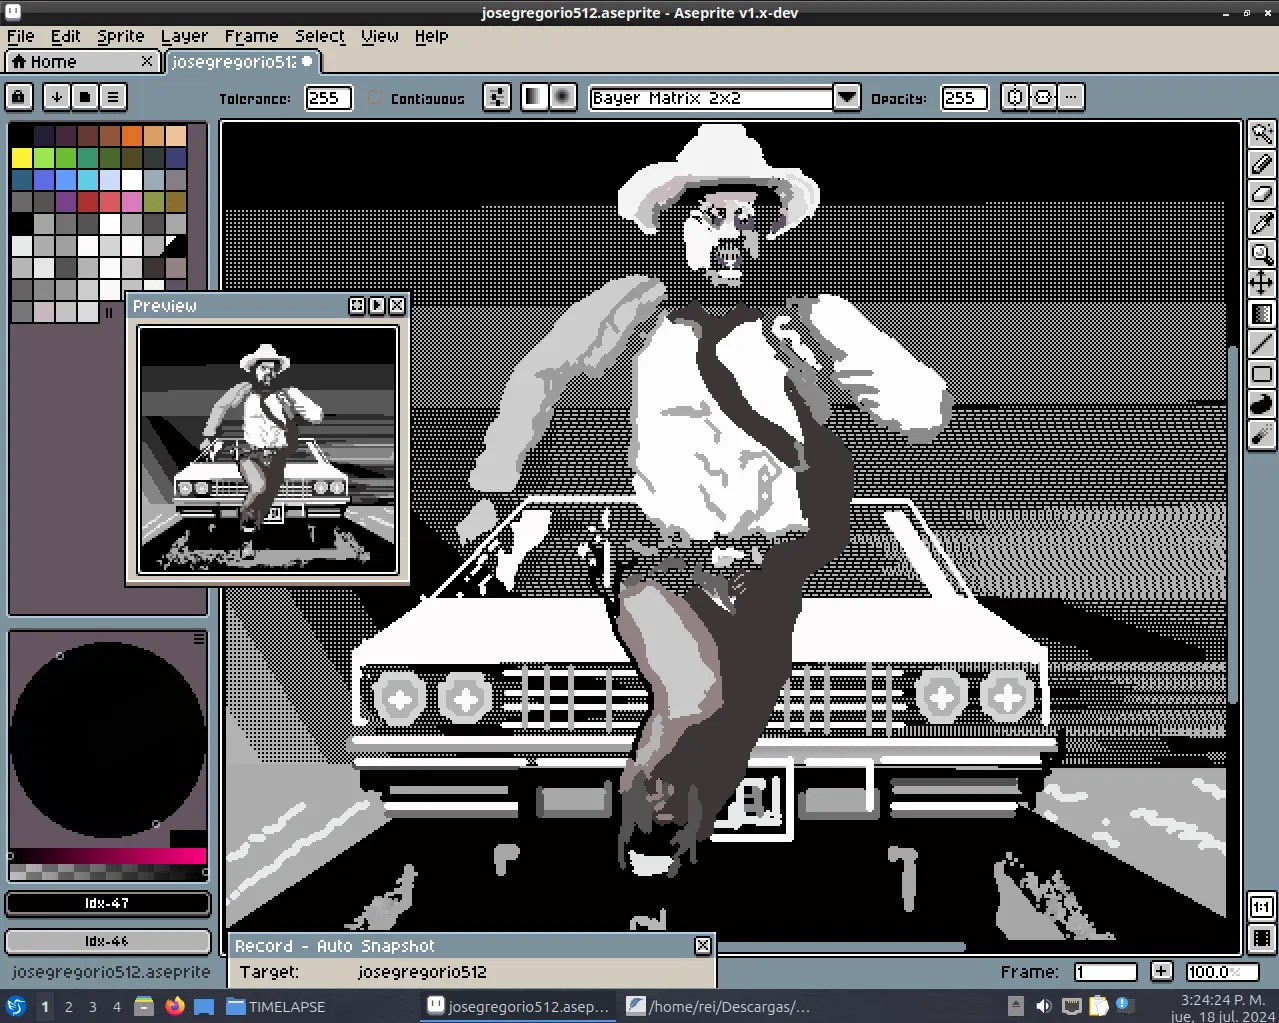Select the Eyedropper tool
The width and height of the screenshot is (1279, 1023).
coord(1262,224)
